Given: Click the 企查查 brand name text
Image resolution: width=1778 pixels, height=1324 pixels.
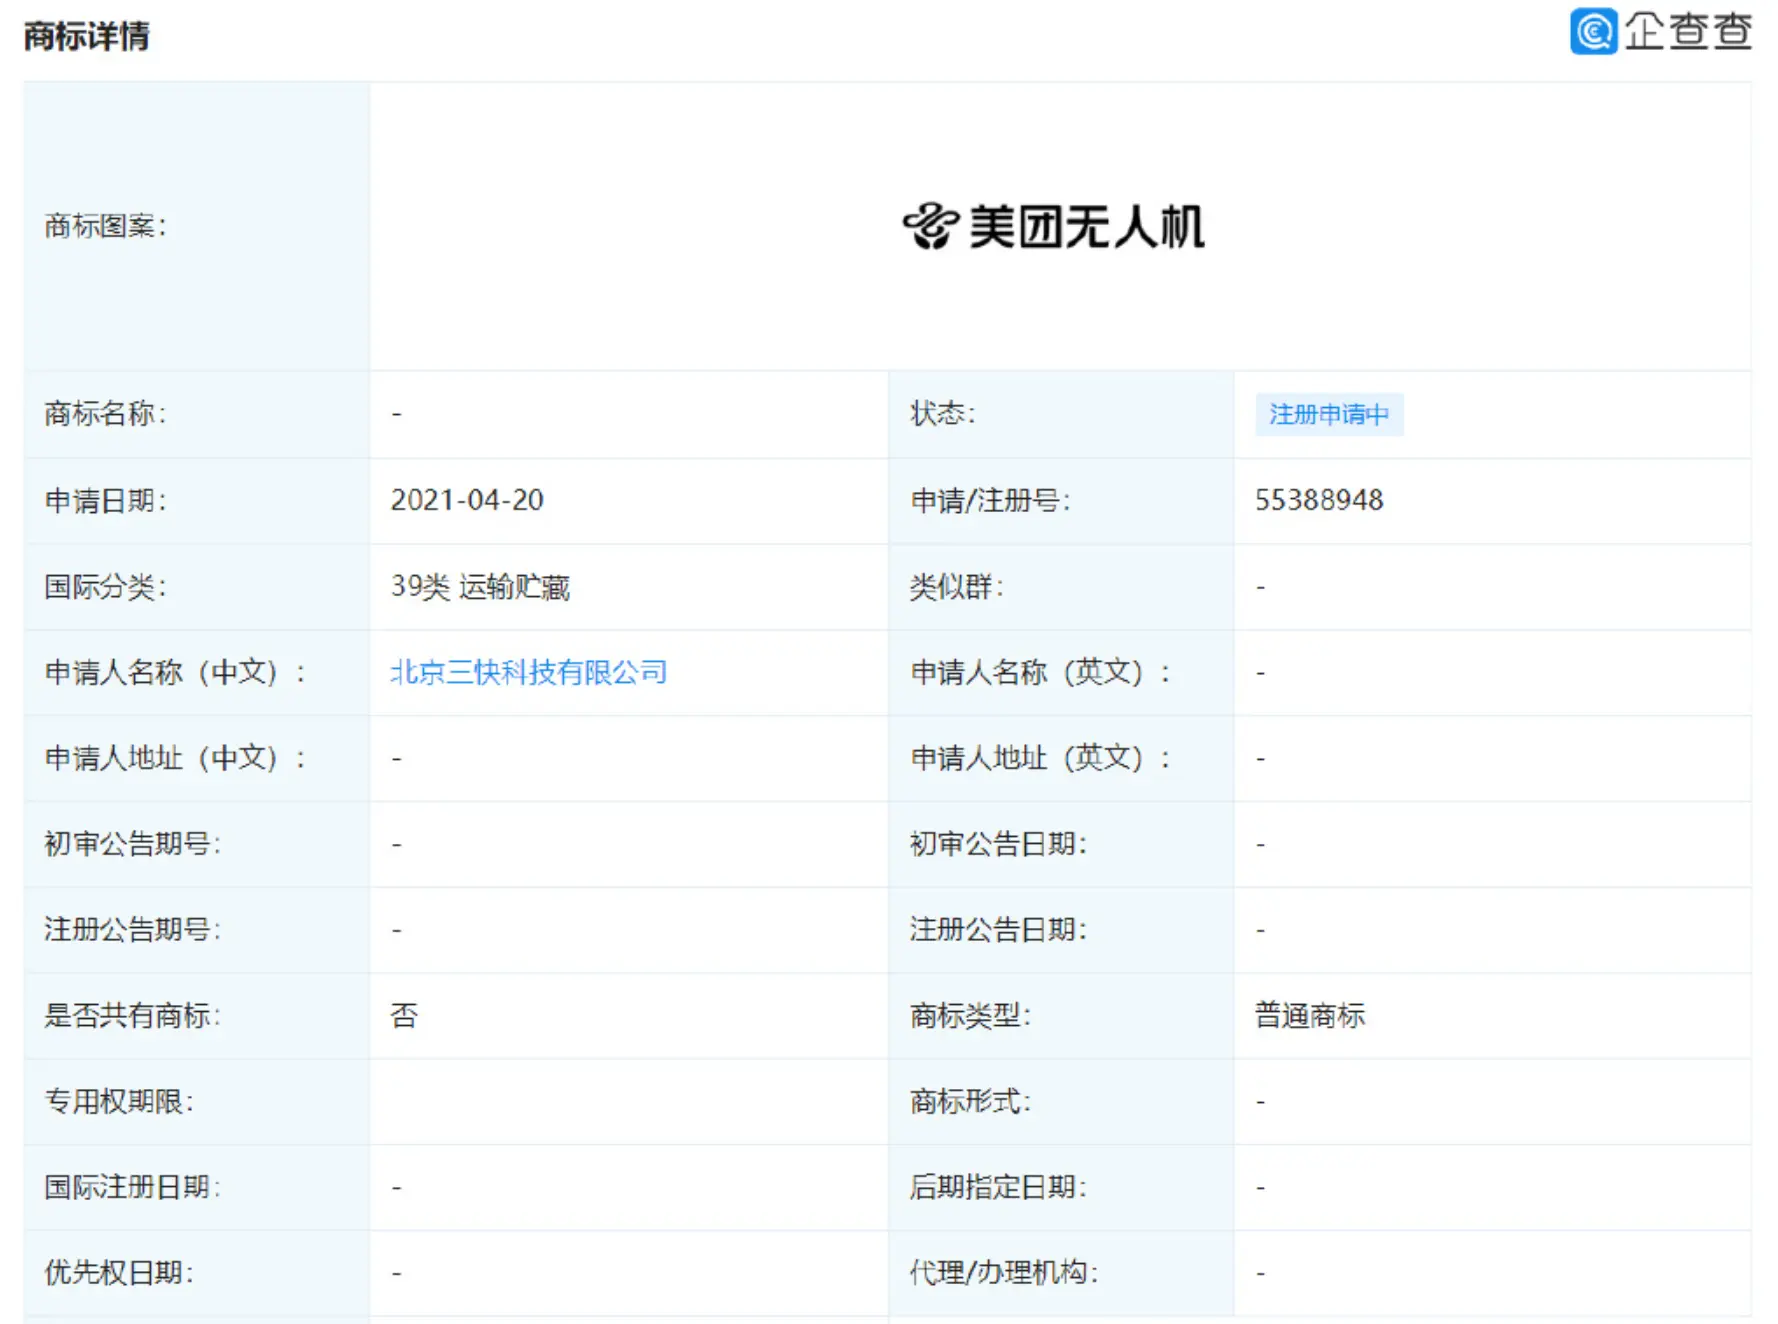Looking at the screenshot, I should click(1688, 31).
